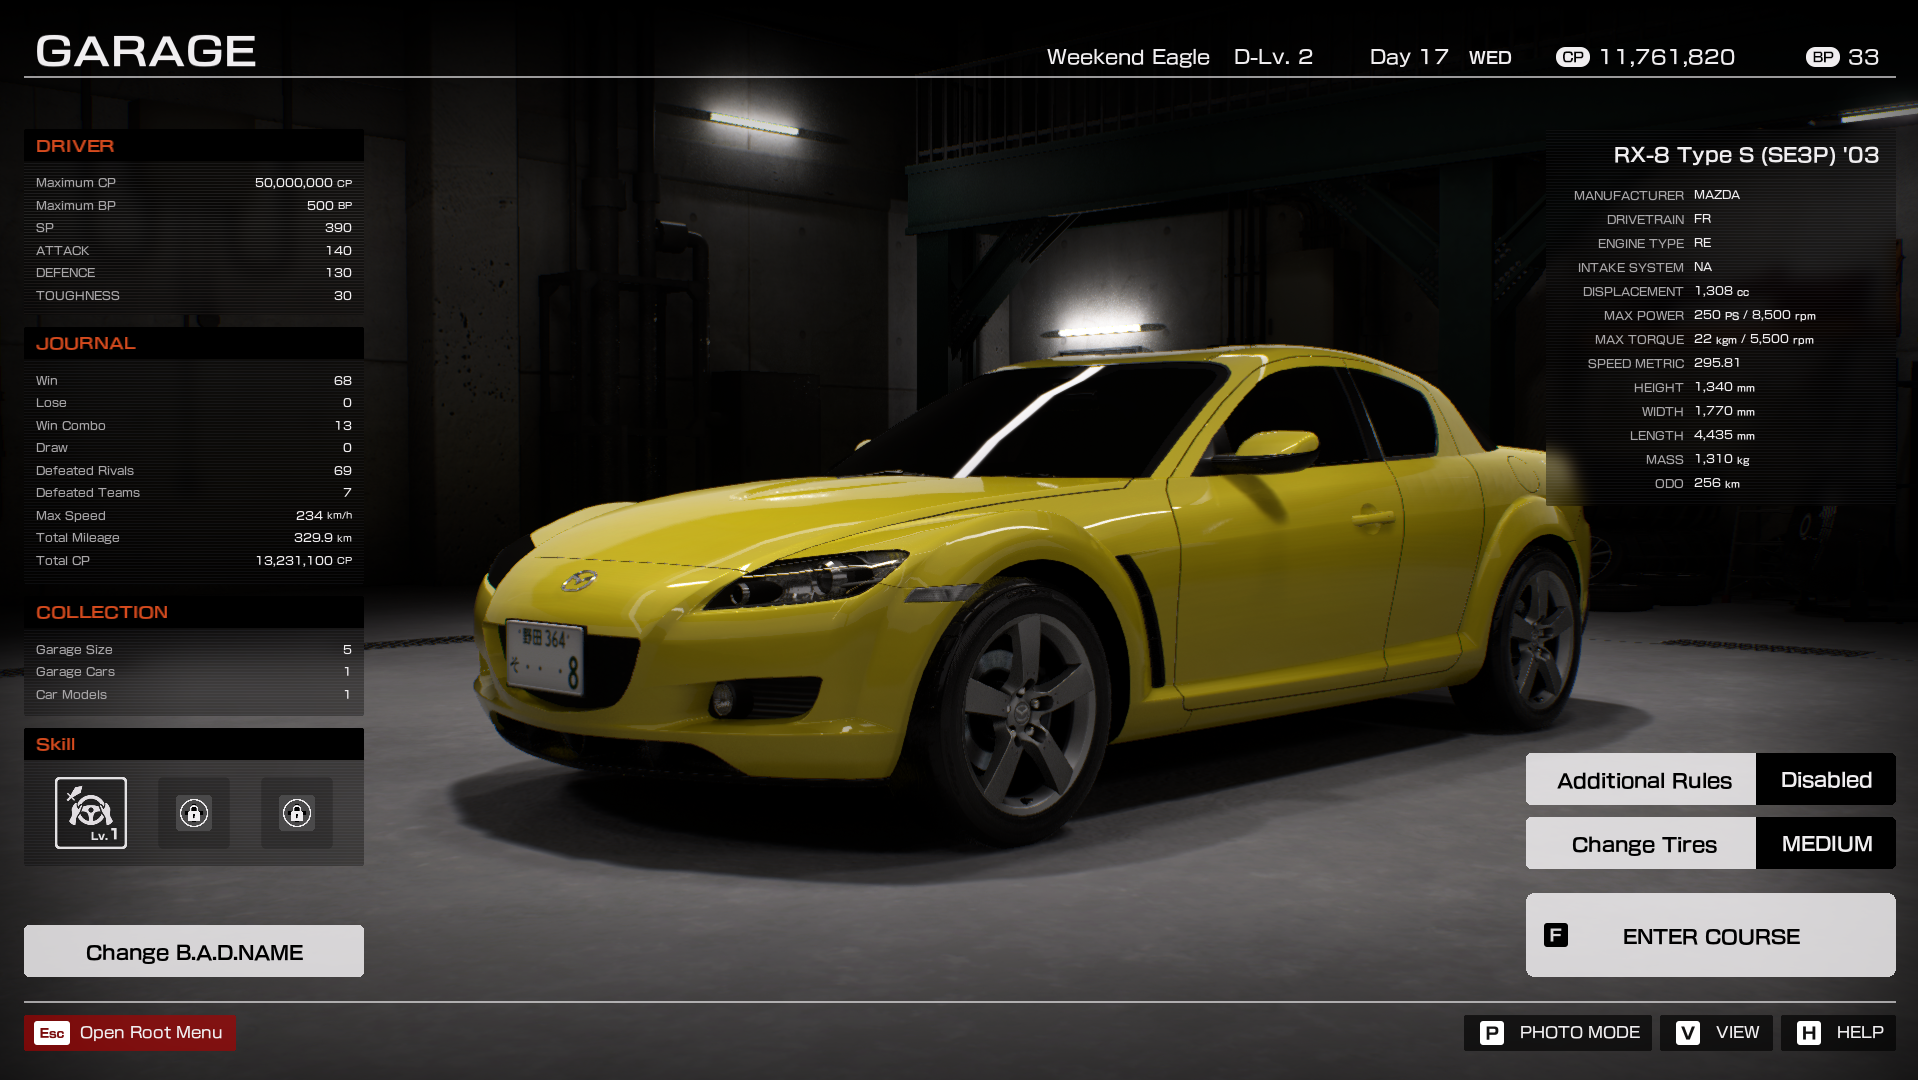Click the Day 17 WED date text
The width and height of the screenshot is (1918, 1080).
point(1440,57)
